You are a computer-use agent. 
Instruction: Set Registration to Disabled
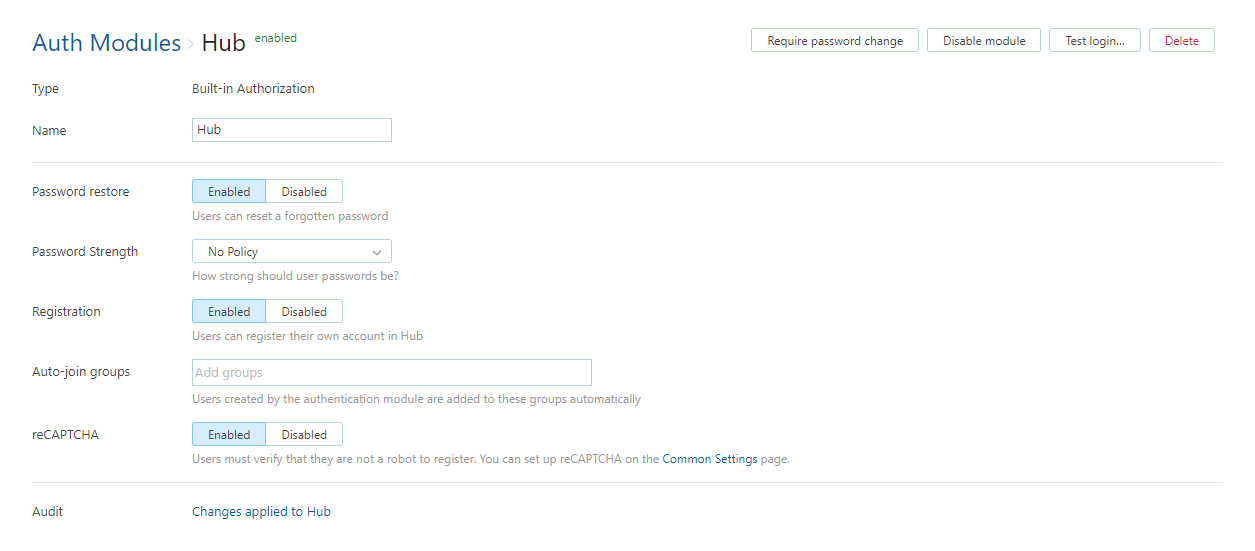point(304,312)
